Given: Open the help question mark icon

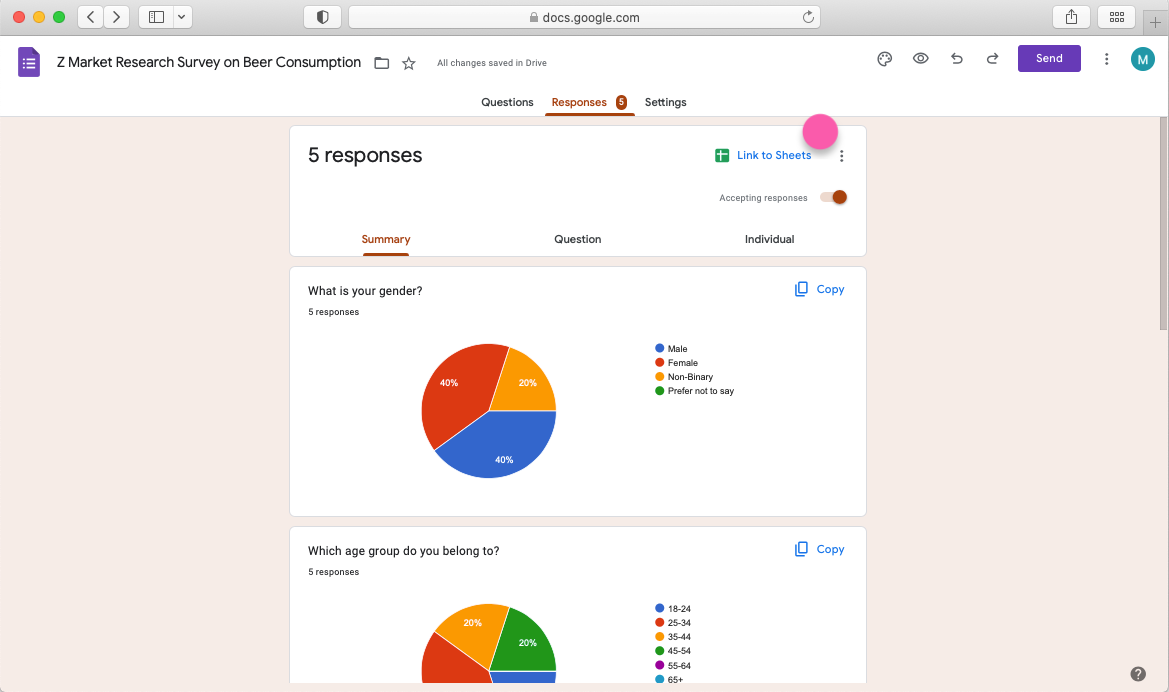Looking at the screenshot, I should click(1137, 674).
